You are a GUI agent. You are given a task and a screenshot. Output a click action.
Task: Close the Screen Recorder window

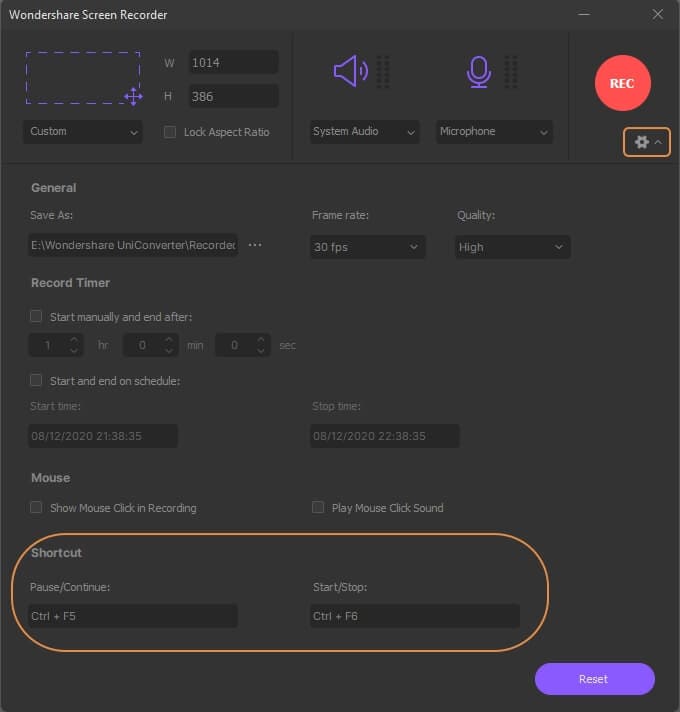(658, 15)
